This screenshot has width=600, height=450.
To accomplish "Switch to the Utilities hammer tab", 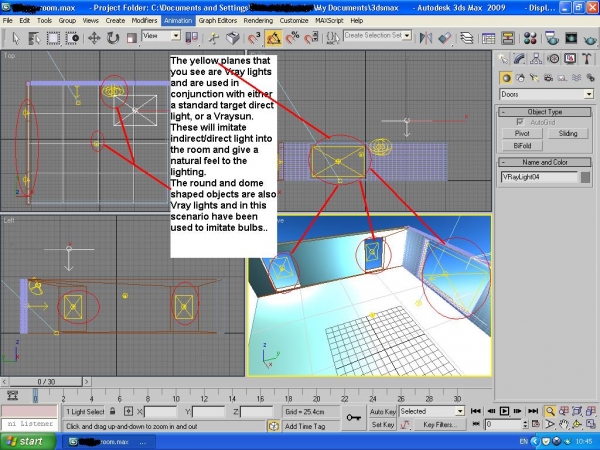I will pyautogui.click(x=586, y=59).
